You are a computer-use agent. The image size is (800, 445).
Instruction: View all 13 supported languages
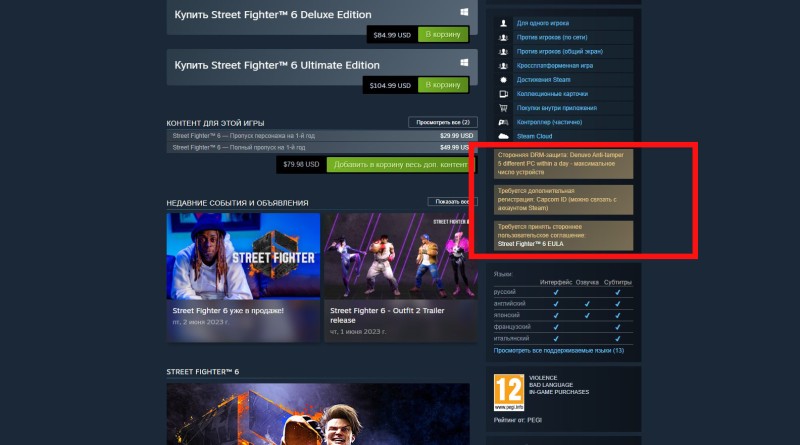559,351
